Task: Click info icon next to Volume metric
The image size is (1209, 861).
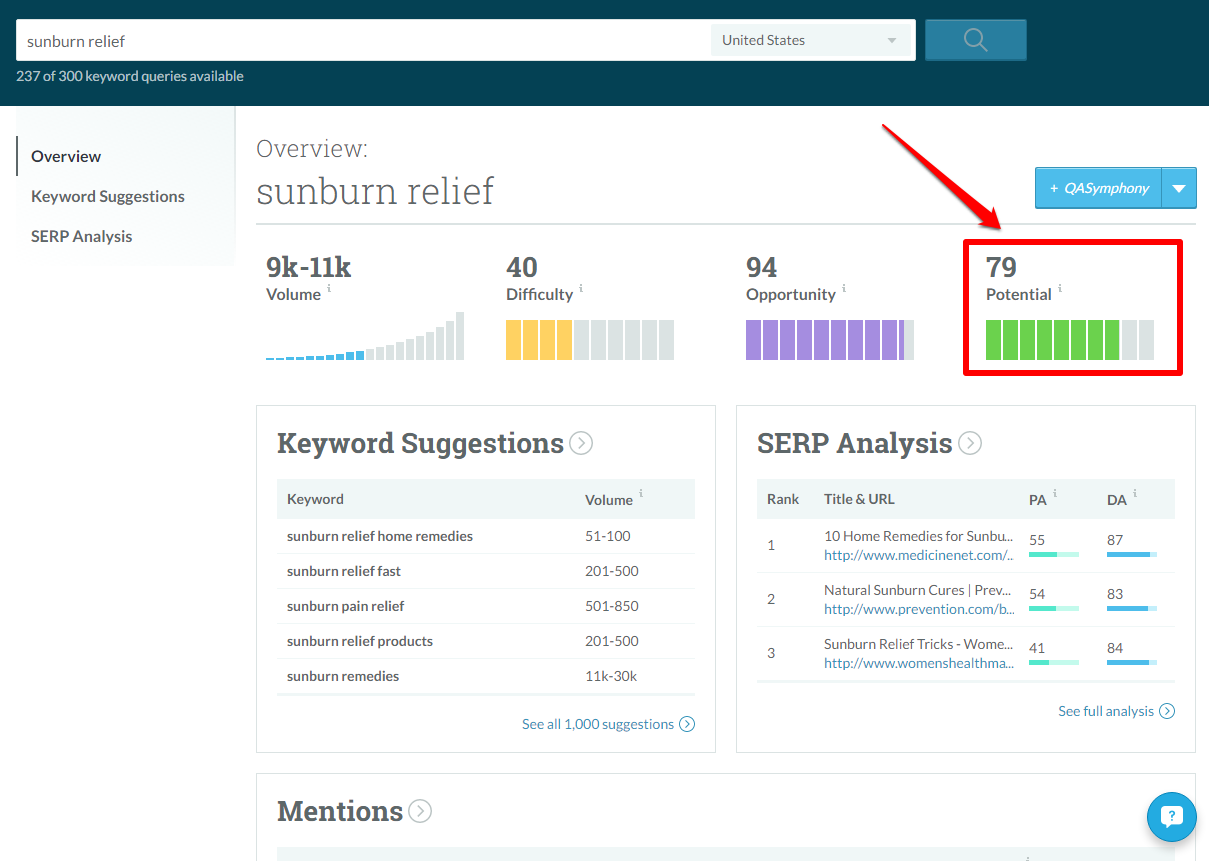Action: tap(329, 288)
